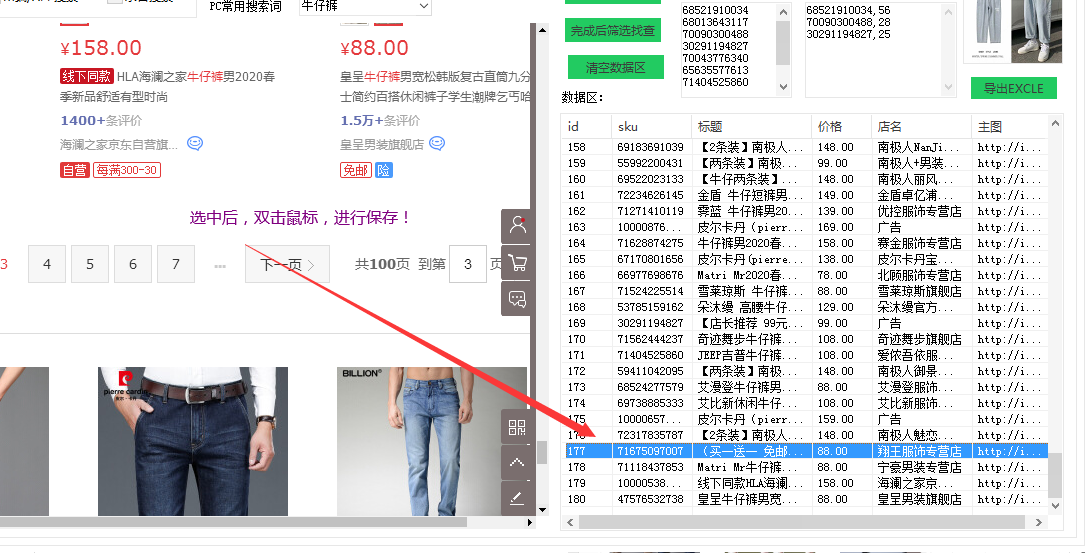The width and height of the screenshot is (1085, 553).
Task: Click the red 自营 badge
Action: click(x=75, y=170)
